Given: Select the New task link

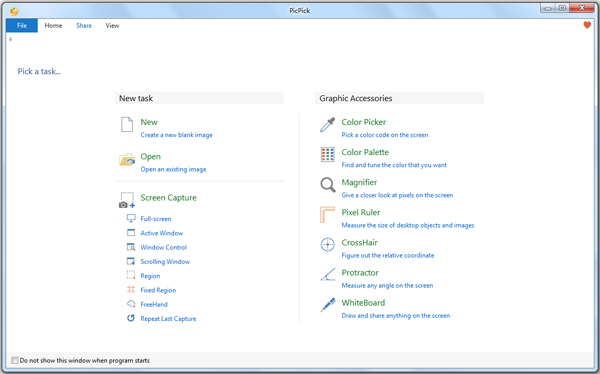Looking at the screenshot, I should pyautogui.click(x=149, y=122).
